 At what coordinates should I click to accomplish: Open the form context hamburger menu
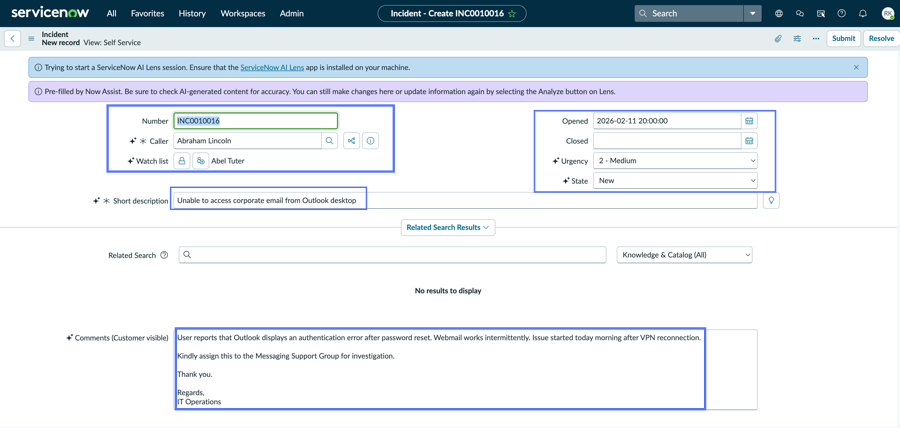[32, 39]
